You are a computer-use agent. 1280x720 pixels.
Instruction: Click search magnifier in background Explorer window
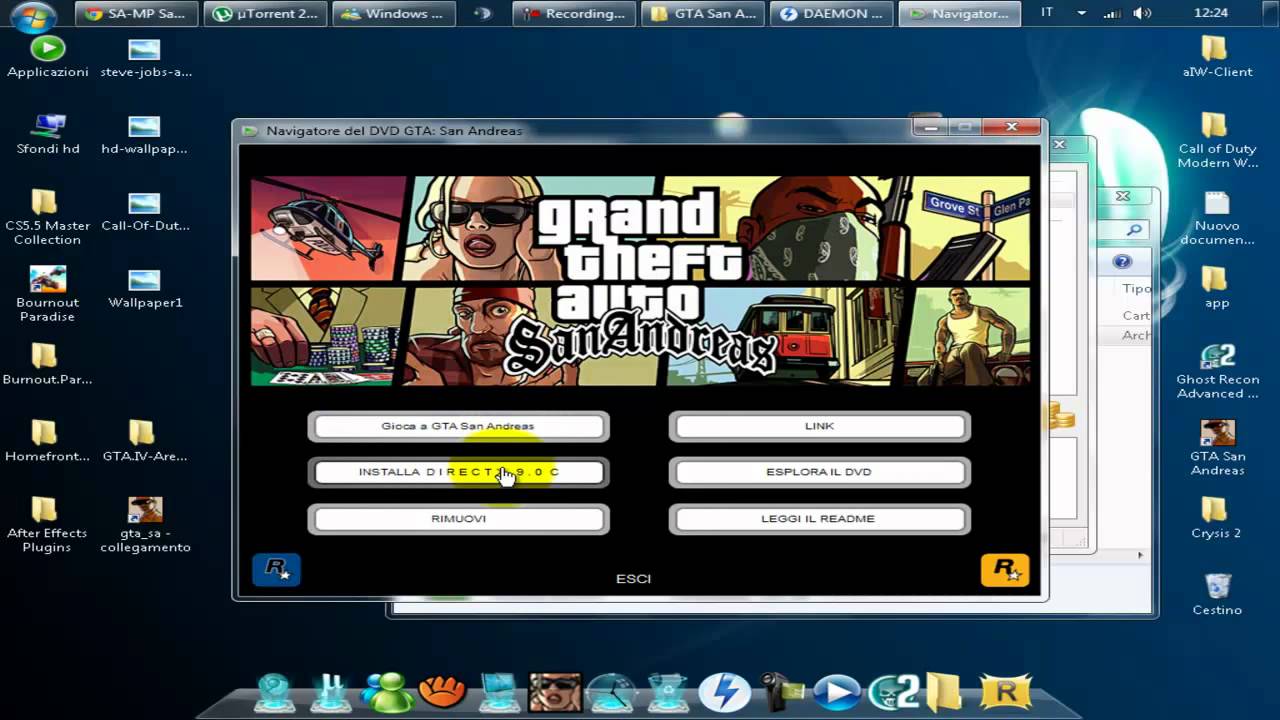point(1133,230)
